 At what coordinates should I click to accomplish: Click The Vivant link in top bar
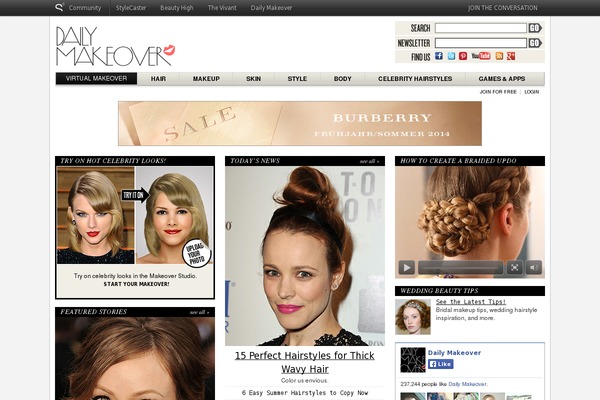pos(222,8)
